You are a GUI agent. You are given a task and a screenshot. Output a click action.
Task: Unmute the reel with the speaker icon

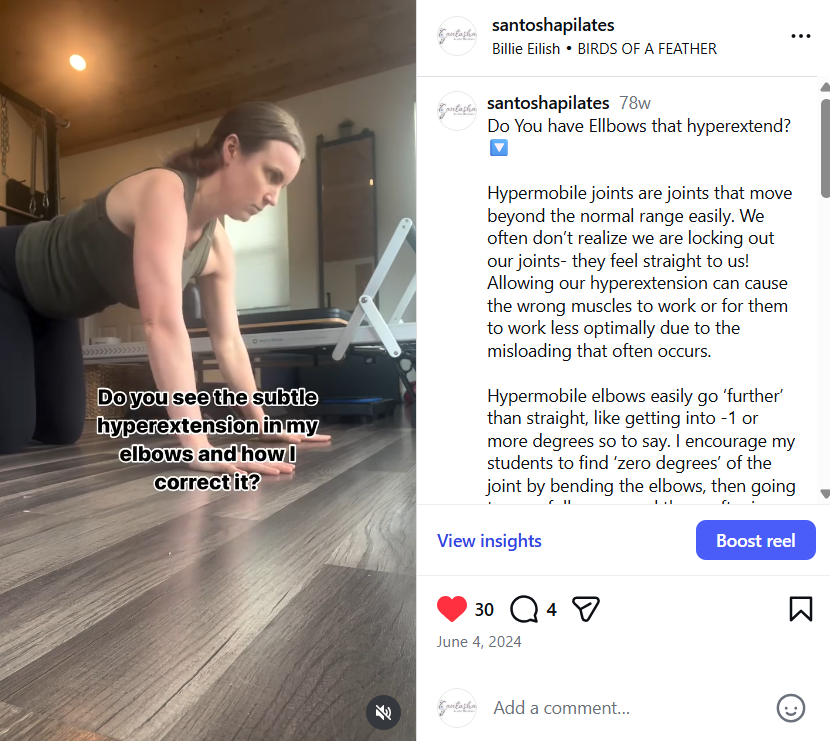click(383, 712)
